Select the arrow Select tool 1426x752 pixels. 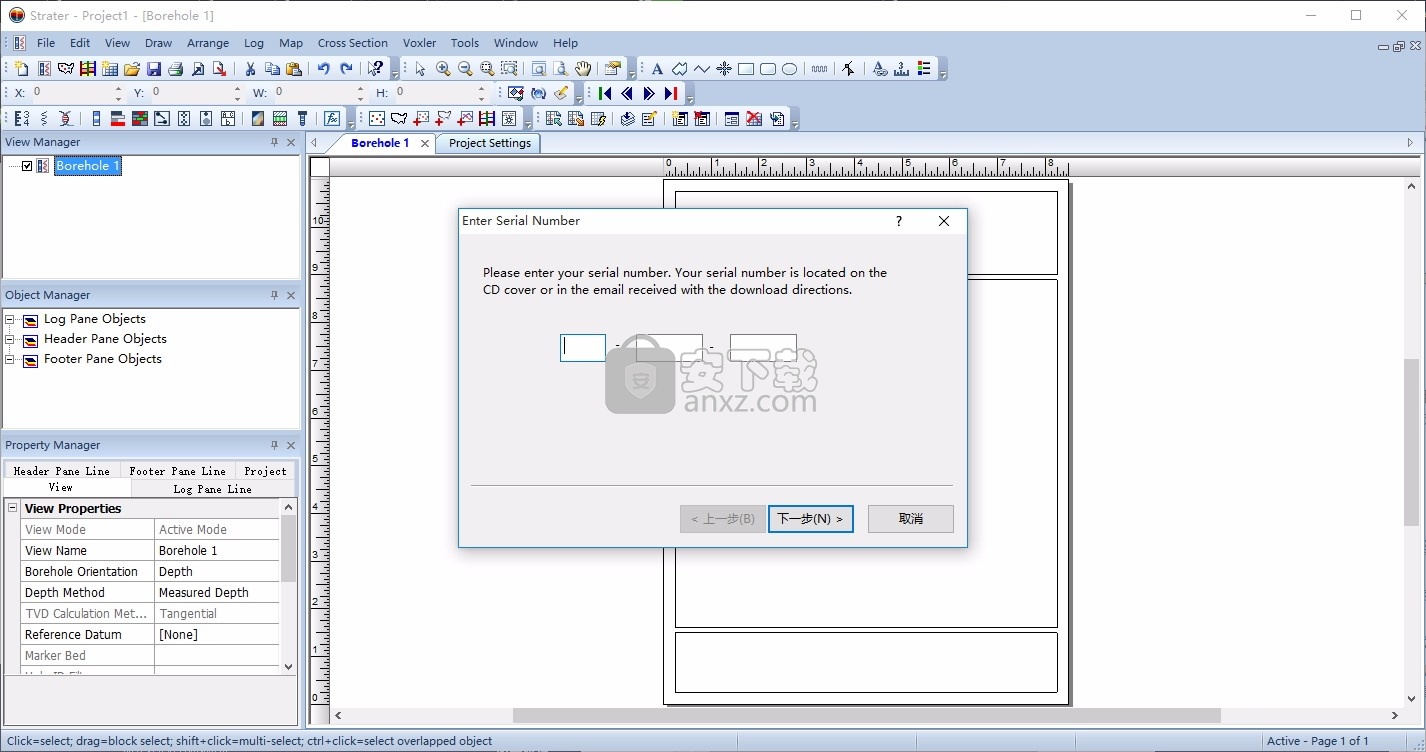pyautogui.click(x=420, y=69)
